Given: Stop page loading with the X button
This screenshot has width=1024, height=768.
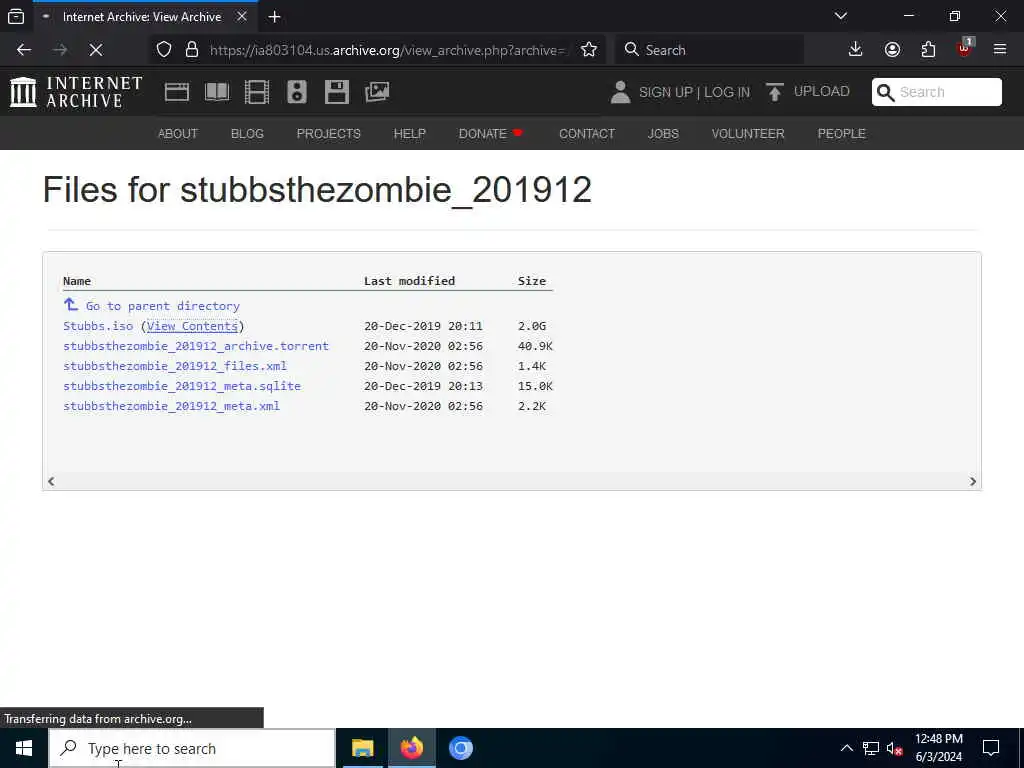Looking at the screenshot, I should click(x=95, y=50).
